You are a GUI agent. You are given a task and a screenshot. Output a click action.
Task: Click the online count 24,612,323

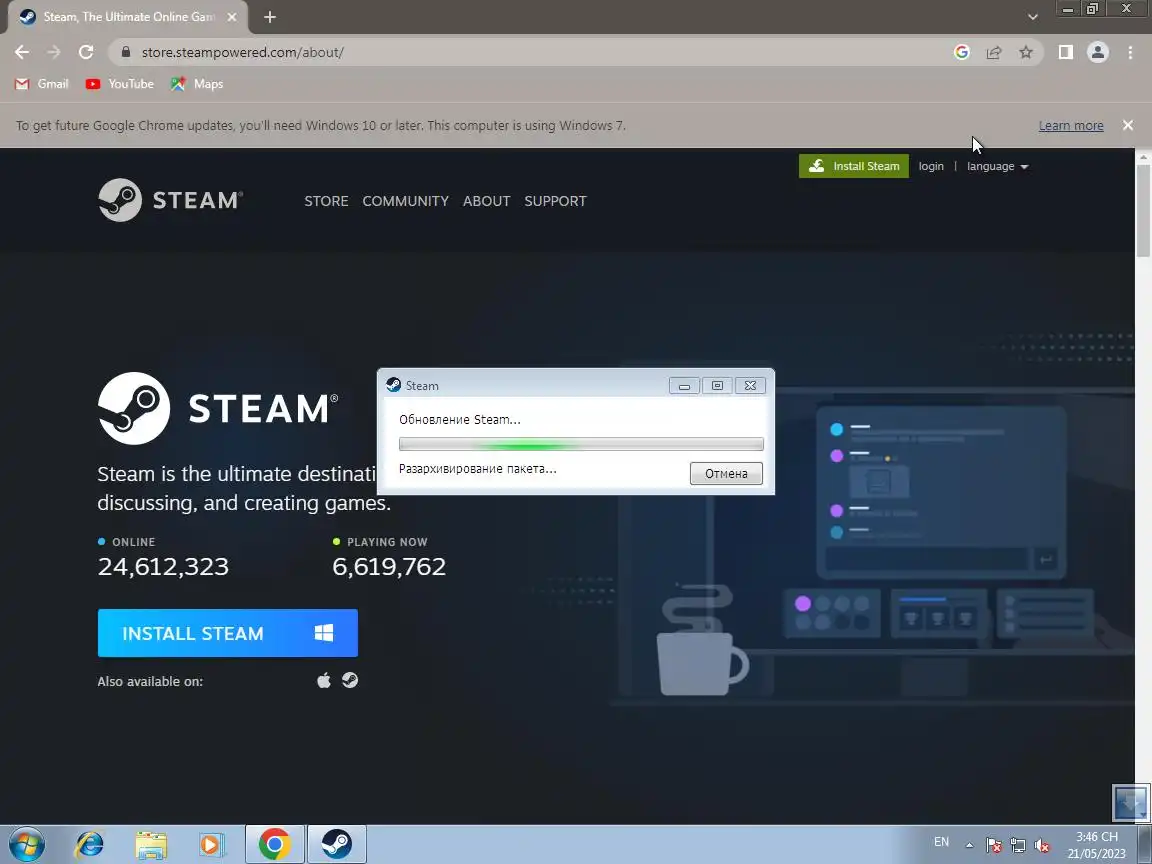163,566
